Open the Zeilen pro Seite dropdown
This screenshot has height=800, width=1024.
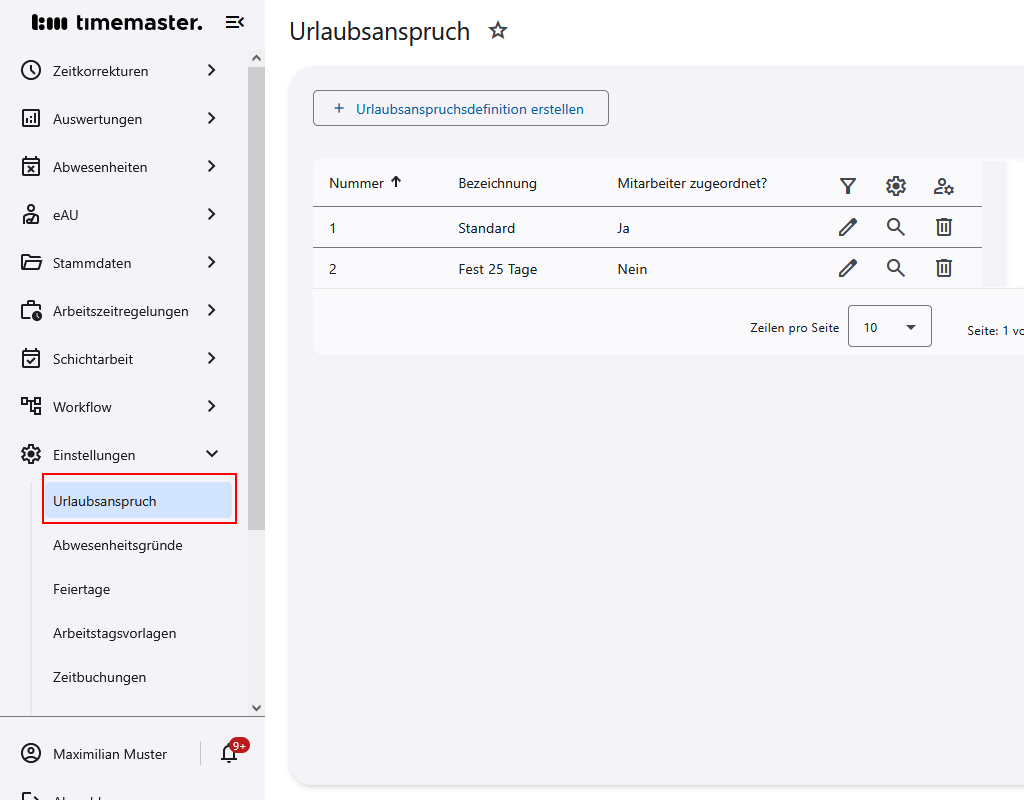[889, 326]
